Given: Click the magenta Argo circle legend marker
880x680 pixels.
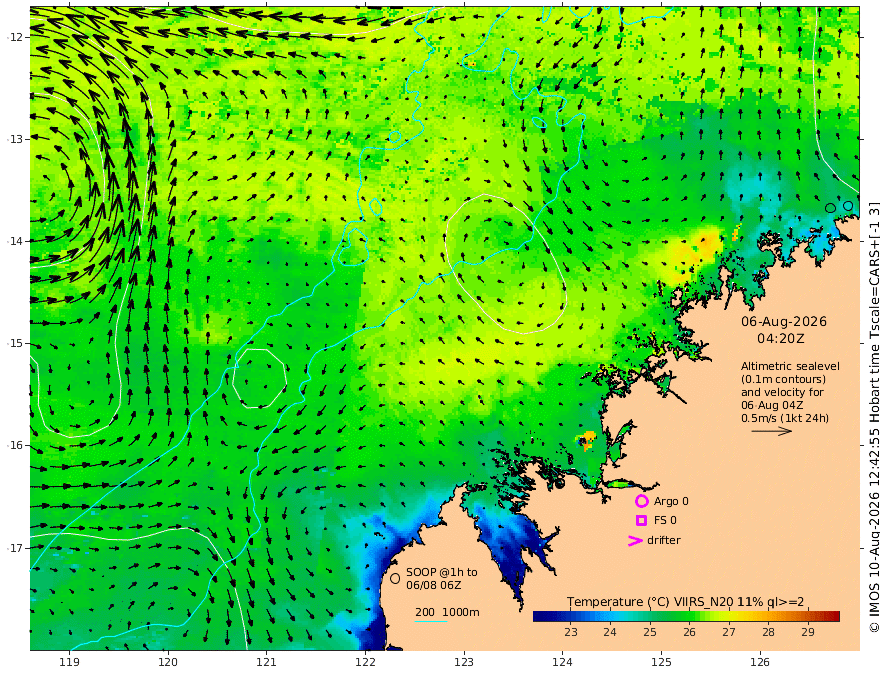Looking at the screenshot, I should 641,501.
